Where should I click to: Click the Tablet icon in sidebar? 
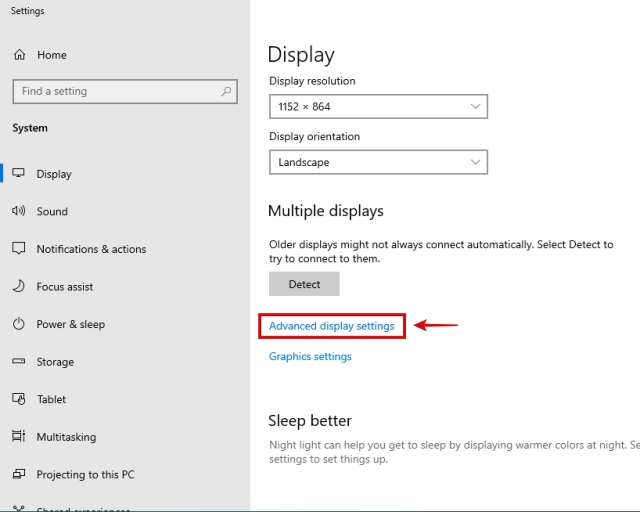click(x=18, y=399)
